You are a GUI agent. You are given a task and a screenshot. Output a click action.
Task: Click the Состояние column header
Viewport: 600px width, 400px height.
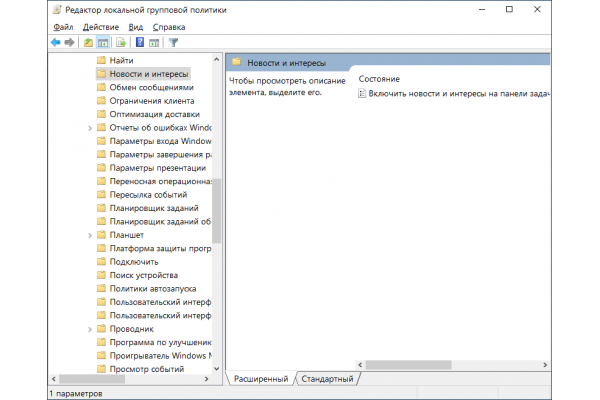[x=379, y=79]
